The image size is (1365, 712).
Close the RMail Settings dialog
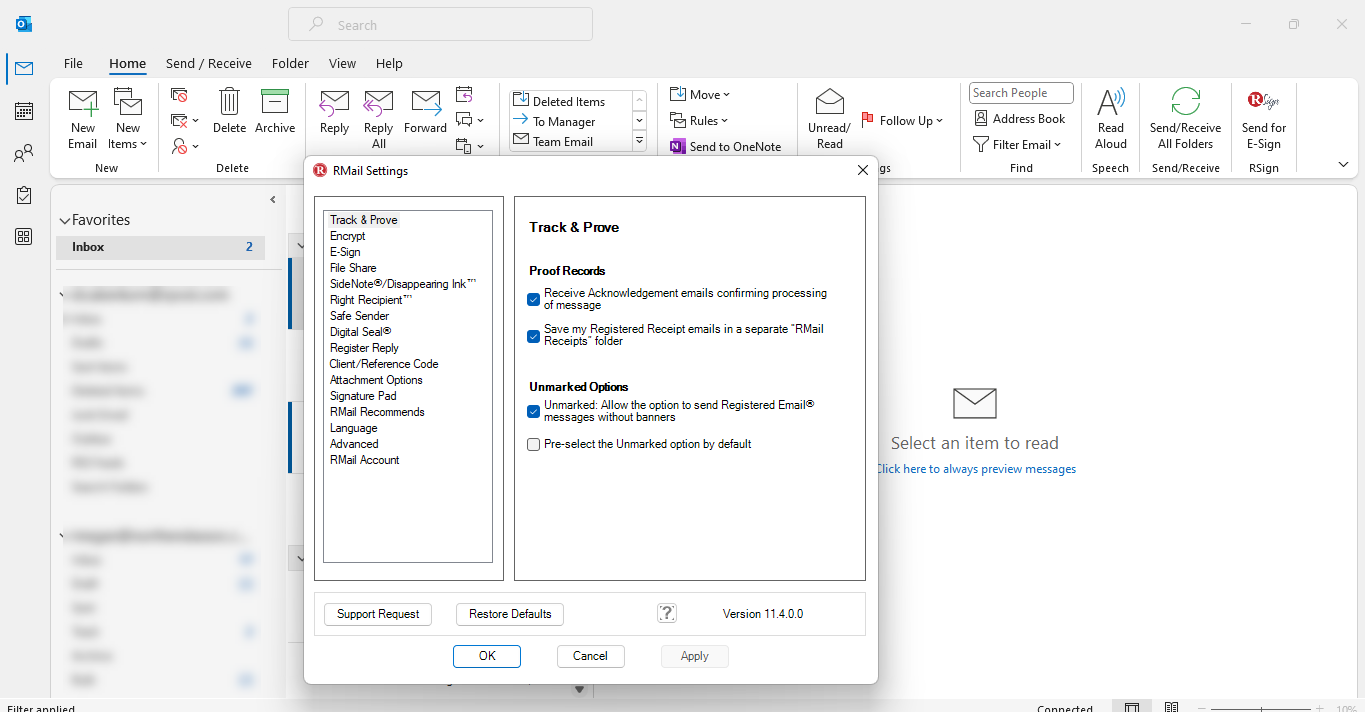pyautogui.click(x=863, y=170)
